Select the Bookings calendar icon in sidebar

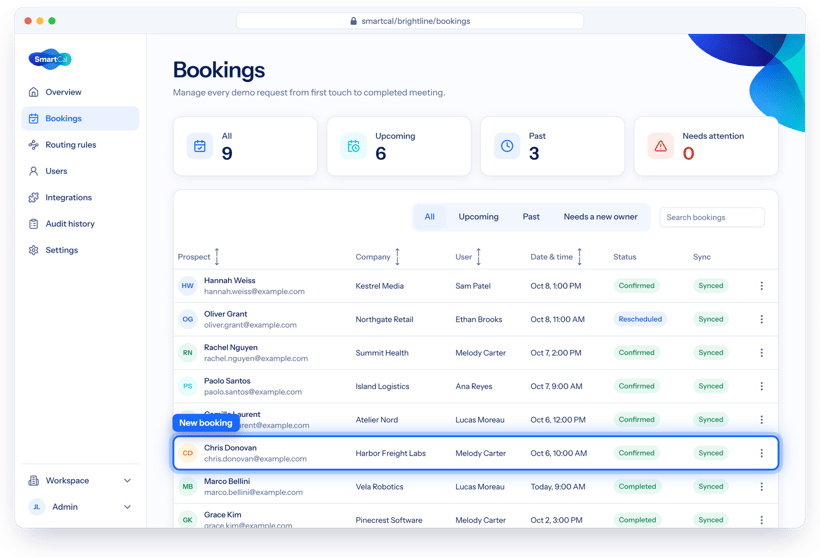click(33, 119)
